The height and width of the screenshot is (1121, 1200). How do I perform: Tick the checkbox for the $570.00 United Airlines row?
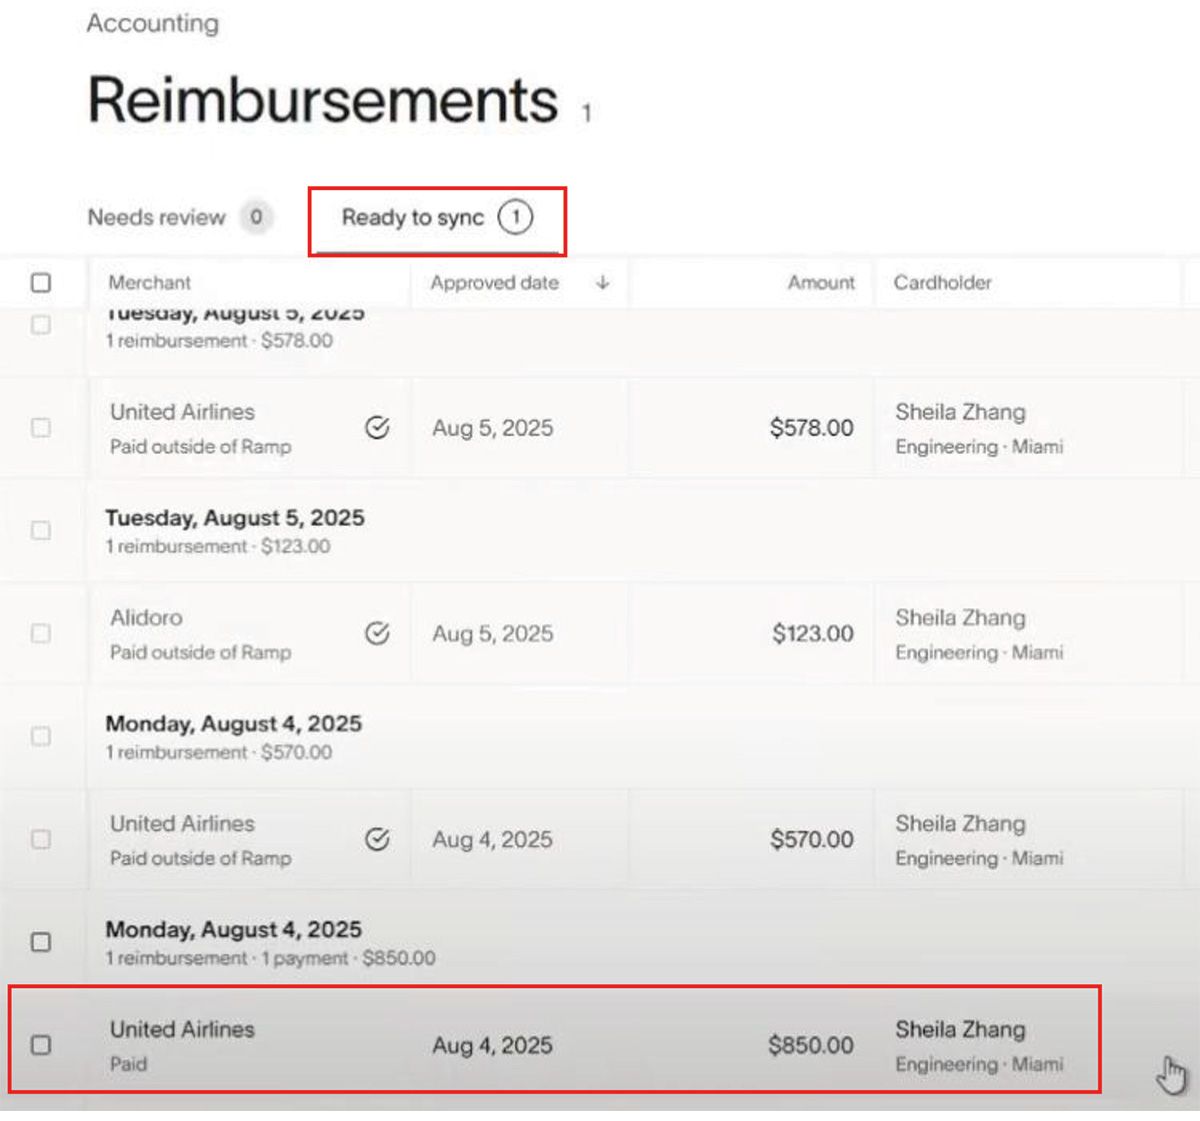[x=41, y=840]
